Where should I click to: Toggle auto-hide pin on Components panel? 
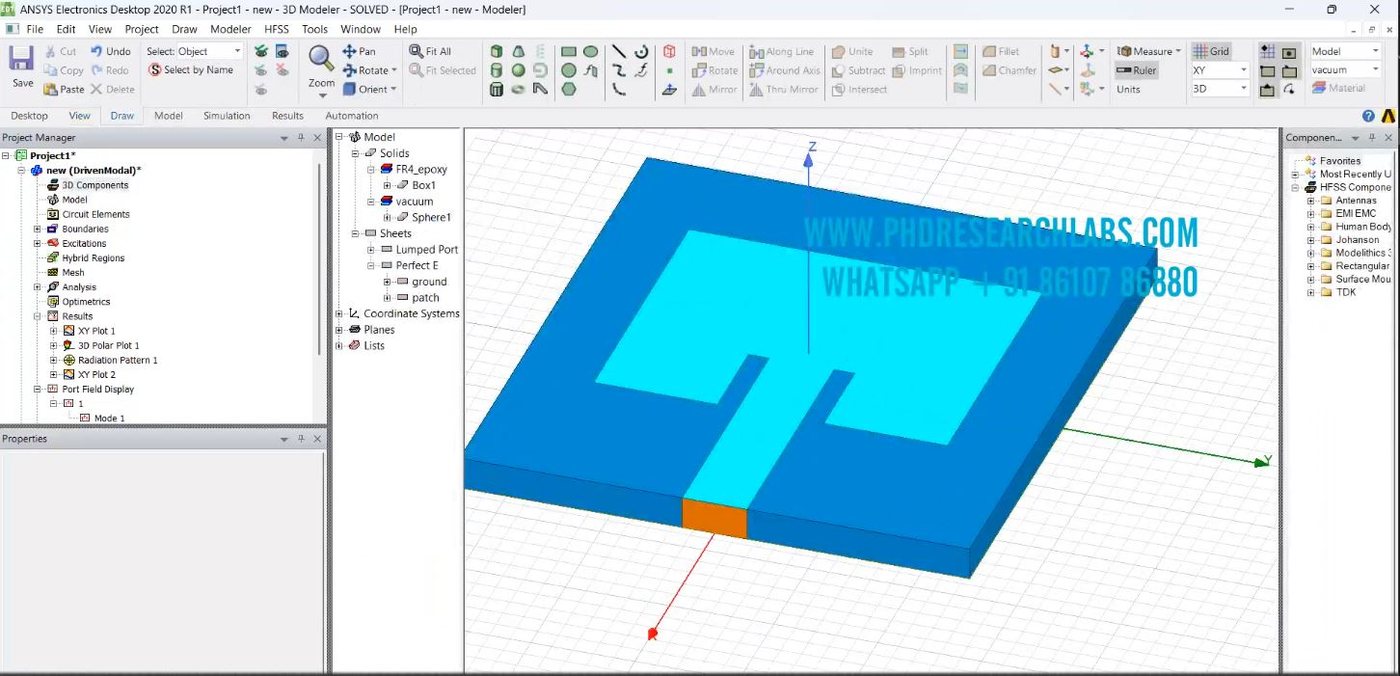click(1374, 138)
